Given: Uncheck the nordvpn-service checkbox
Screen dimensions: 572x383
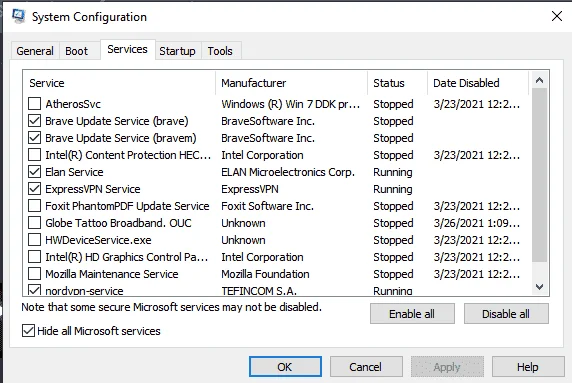Looking at the screenshot, I should point(34,290).
